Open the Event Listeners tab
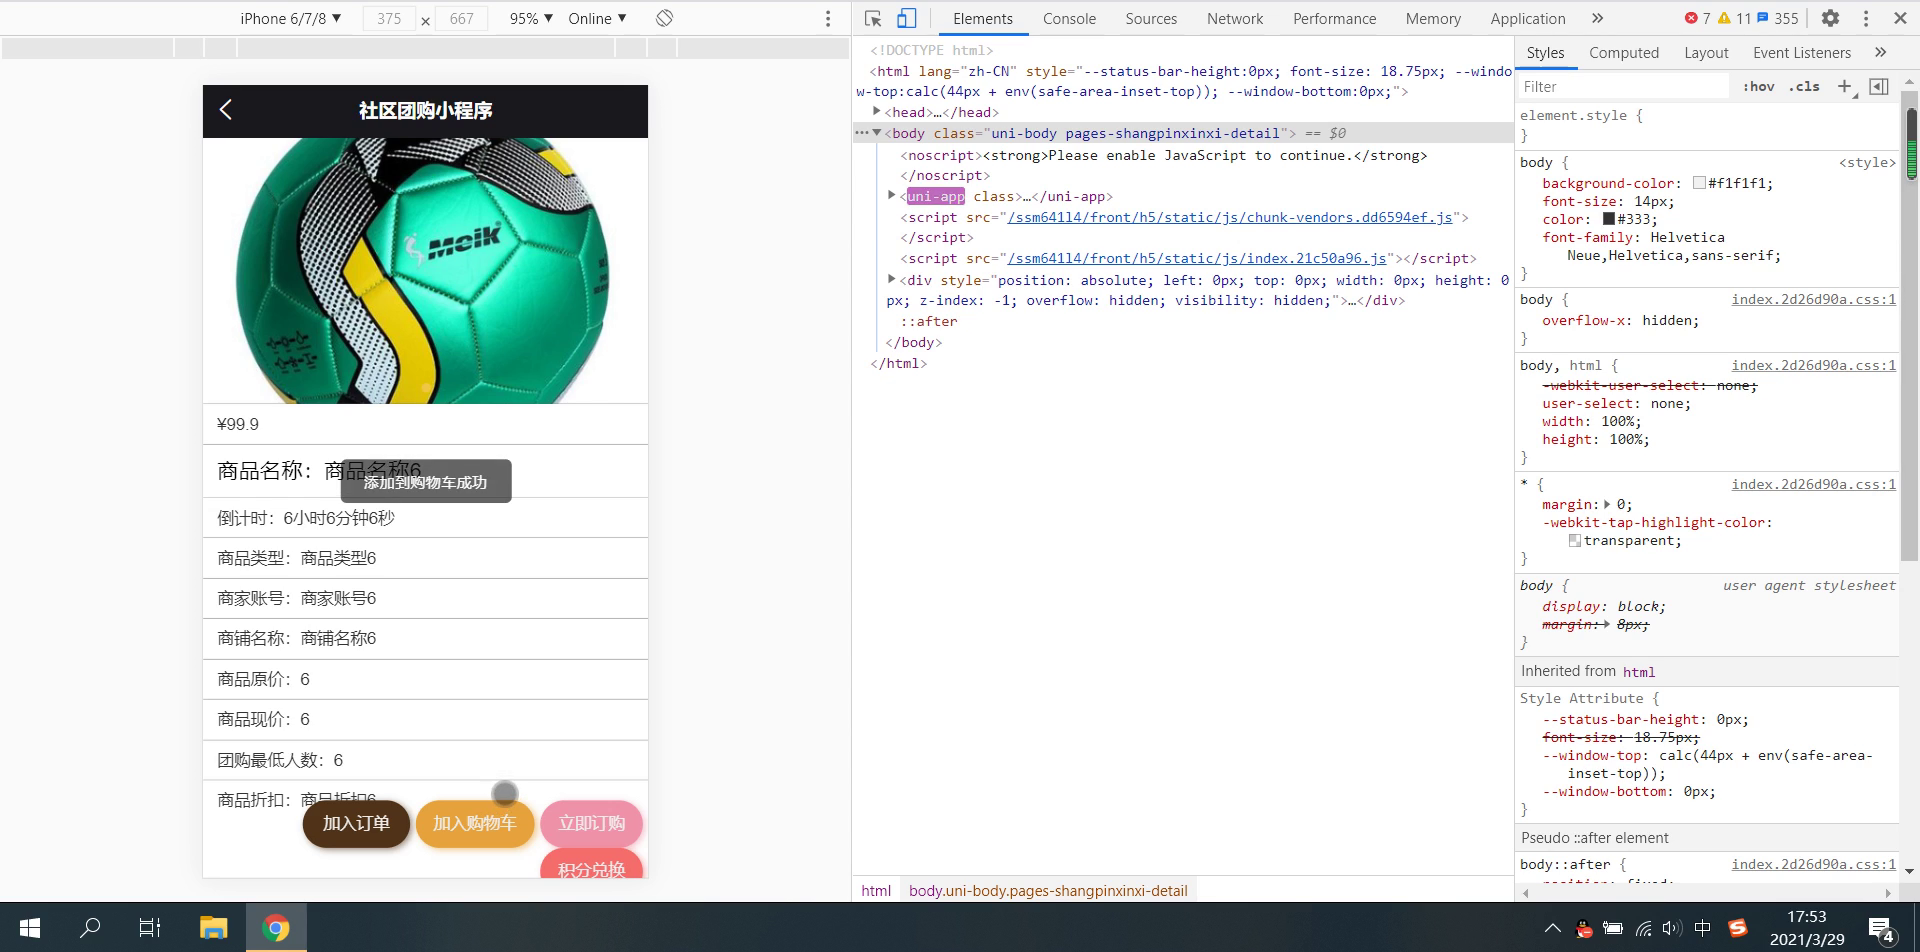This screenshot has height=952, width=1920. pyautogui.click(x=1802, y=52)
